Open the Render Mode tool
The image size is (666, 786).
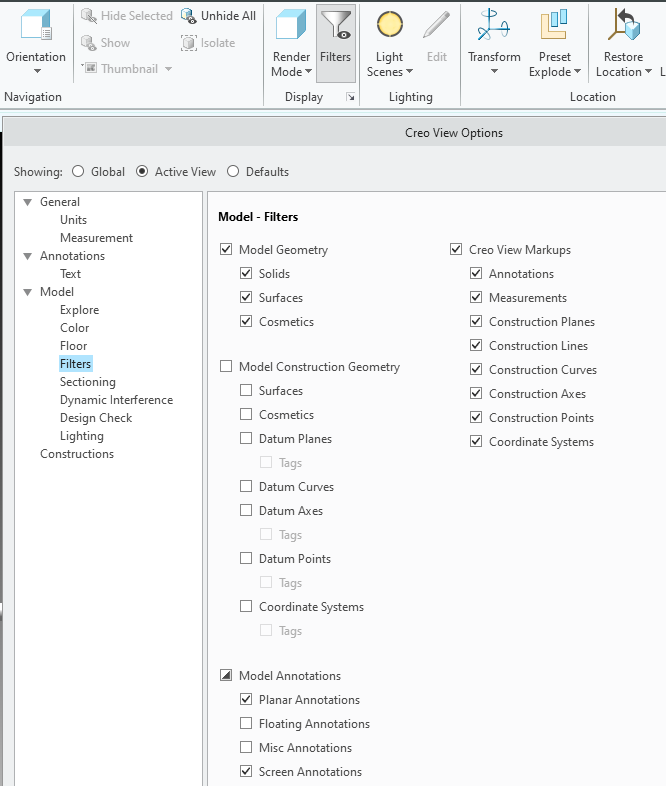(291, 26)
